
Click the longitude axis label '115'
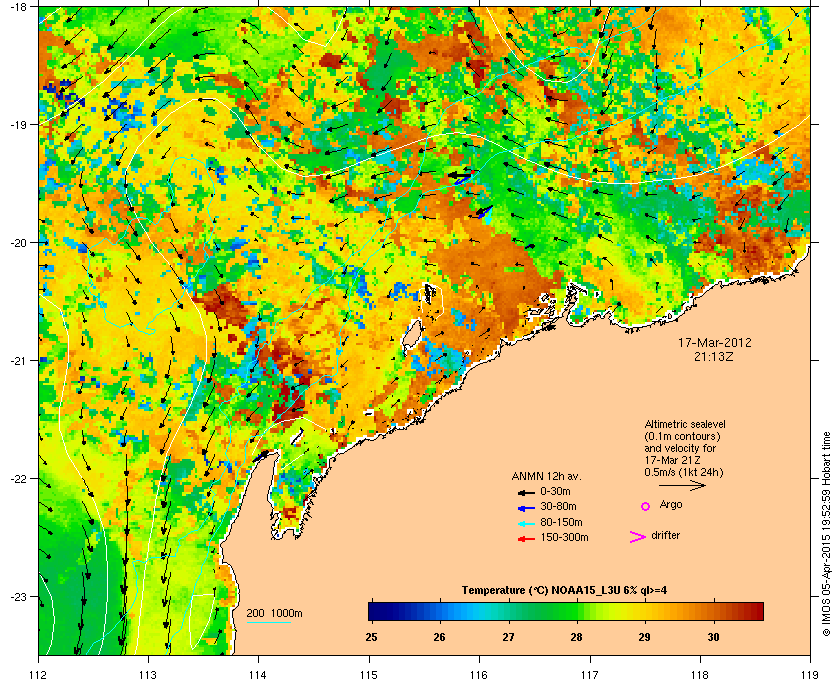pos(369,675)
